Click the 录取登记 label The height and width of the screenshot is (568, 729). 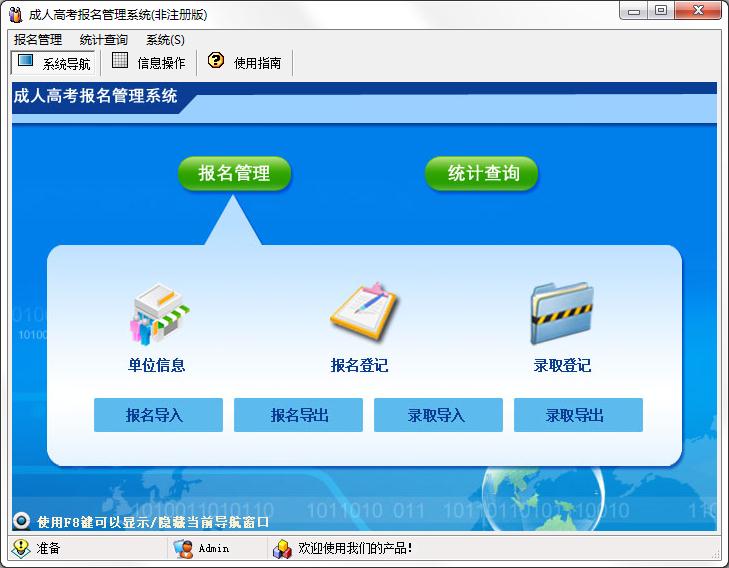click(x=563, y=365)
